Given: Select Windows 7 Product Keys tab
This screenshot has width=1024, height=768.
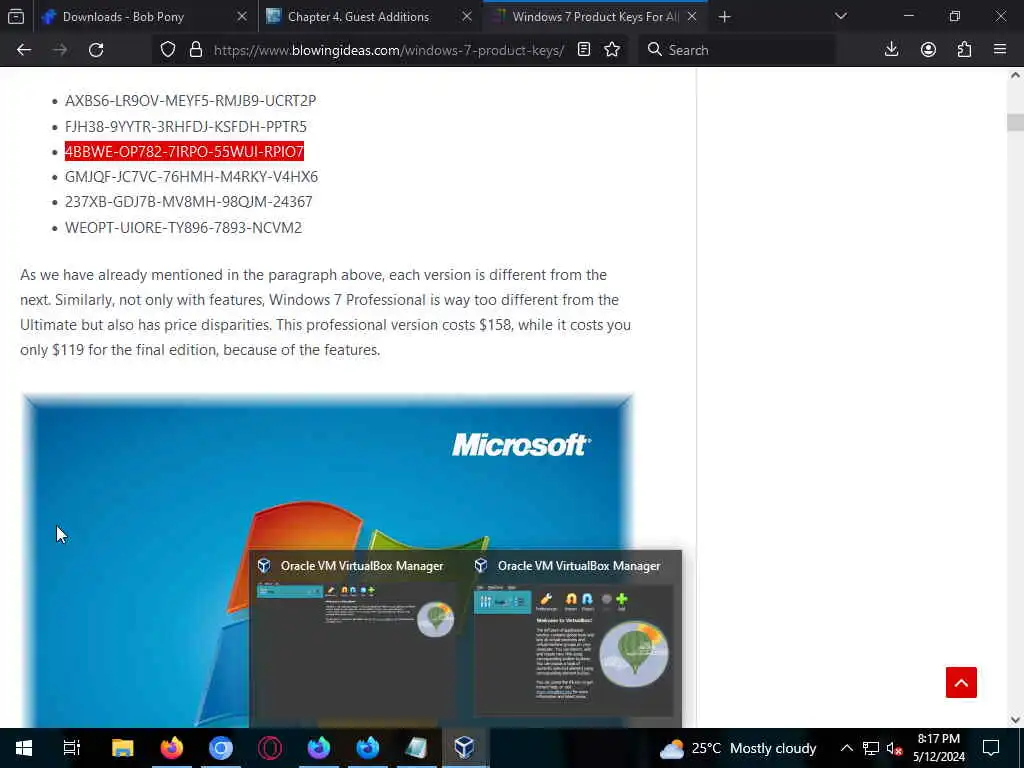Looking at the screenshot, I should (x=595, y=17).
